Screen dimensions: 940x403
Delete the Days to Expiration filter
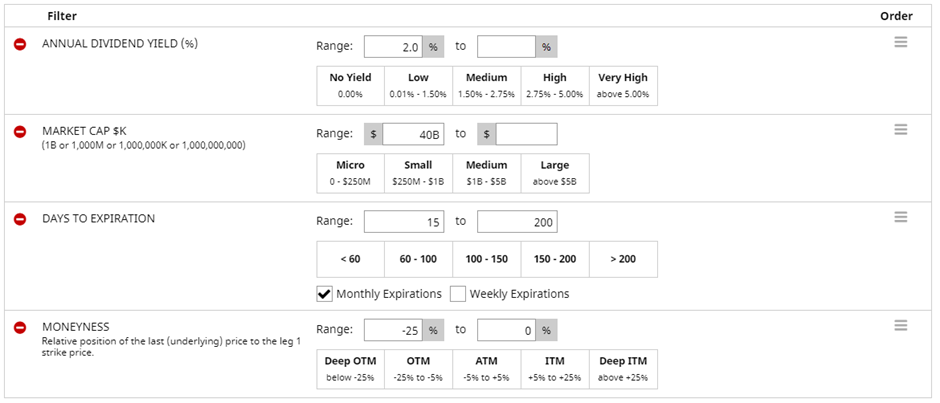tap(20, 219)
